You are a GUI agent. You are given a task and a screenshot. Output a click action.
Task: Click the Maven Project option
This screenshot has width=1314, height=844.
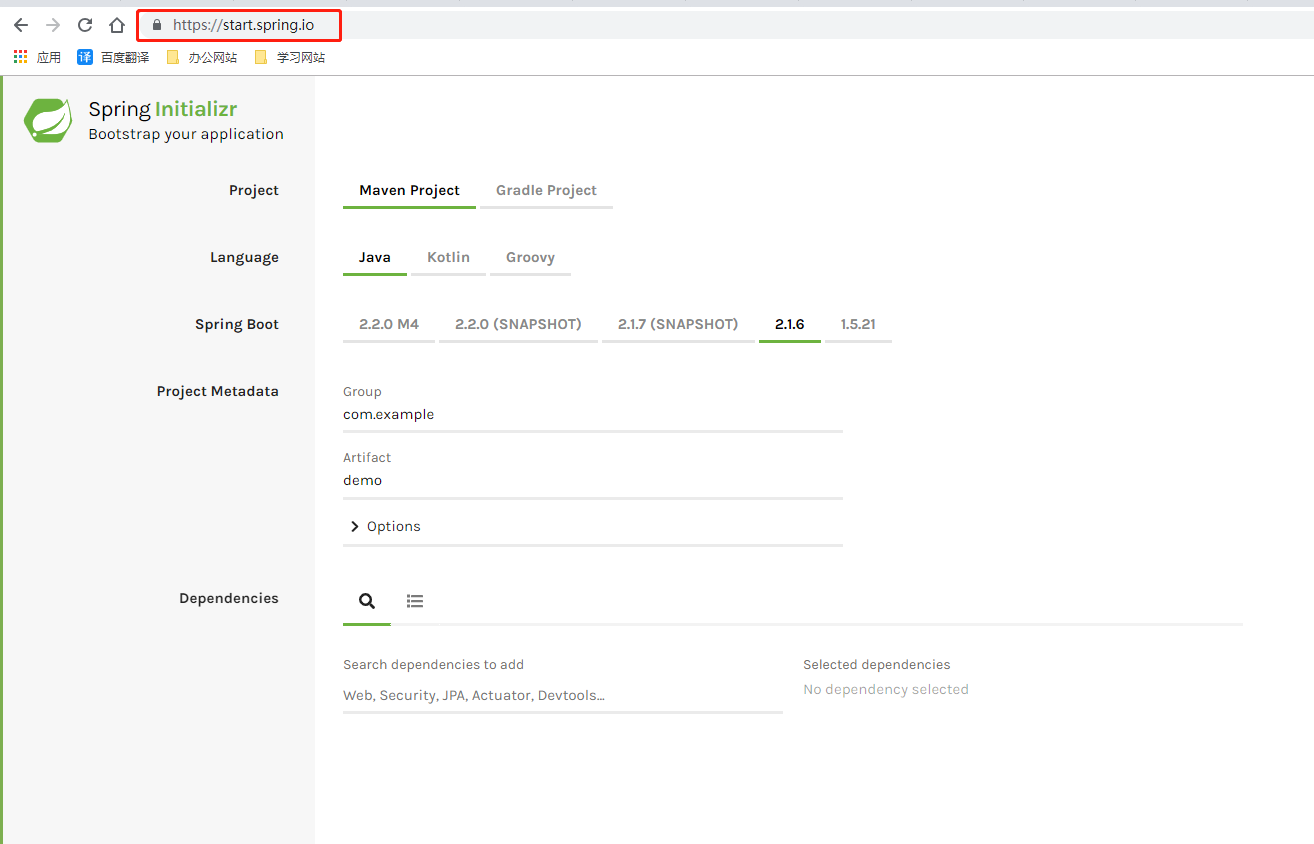click(x=409, y=190)
